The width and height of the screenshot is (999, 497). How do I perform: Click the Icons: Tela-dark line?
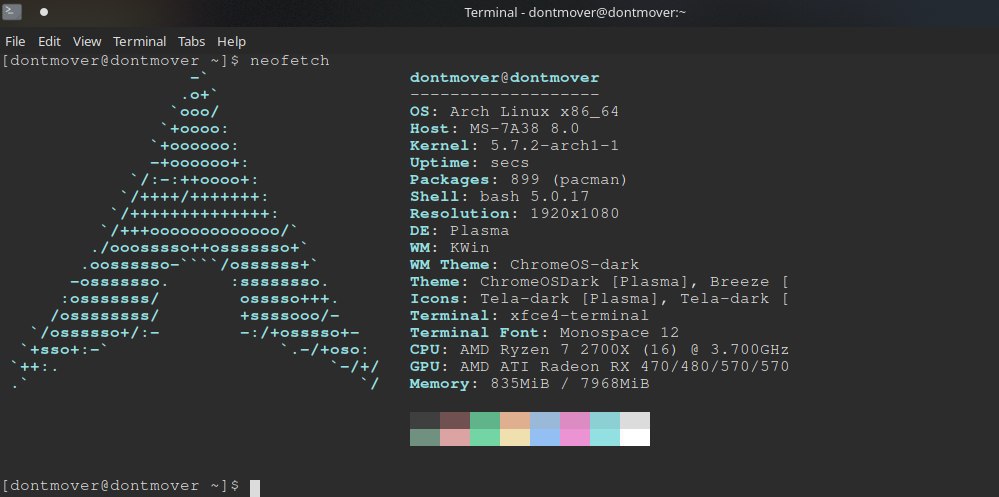click(600, 299)
